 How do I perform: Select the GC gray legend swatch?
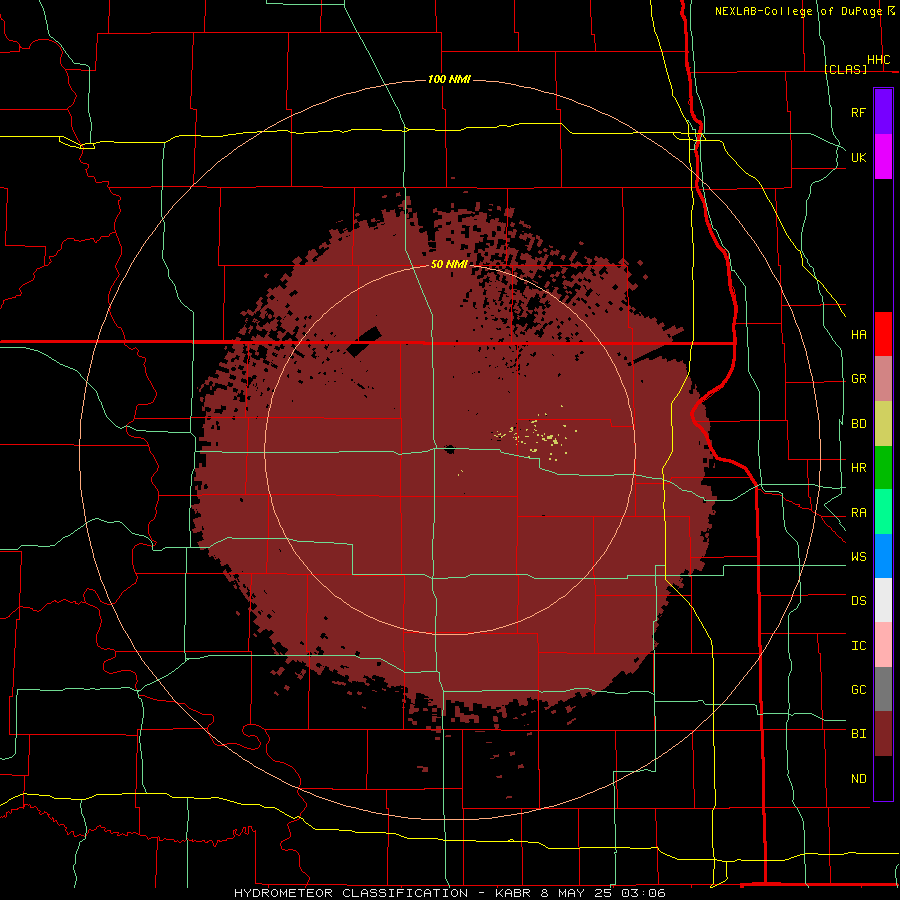tap(883, 689)
